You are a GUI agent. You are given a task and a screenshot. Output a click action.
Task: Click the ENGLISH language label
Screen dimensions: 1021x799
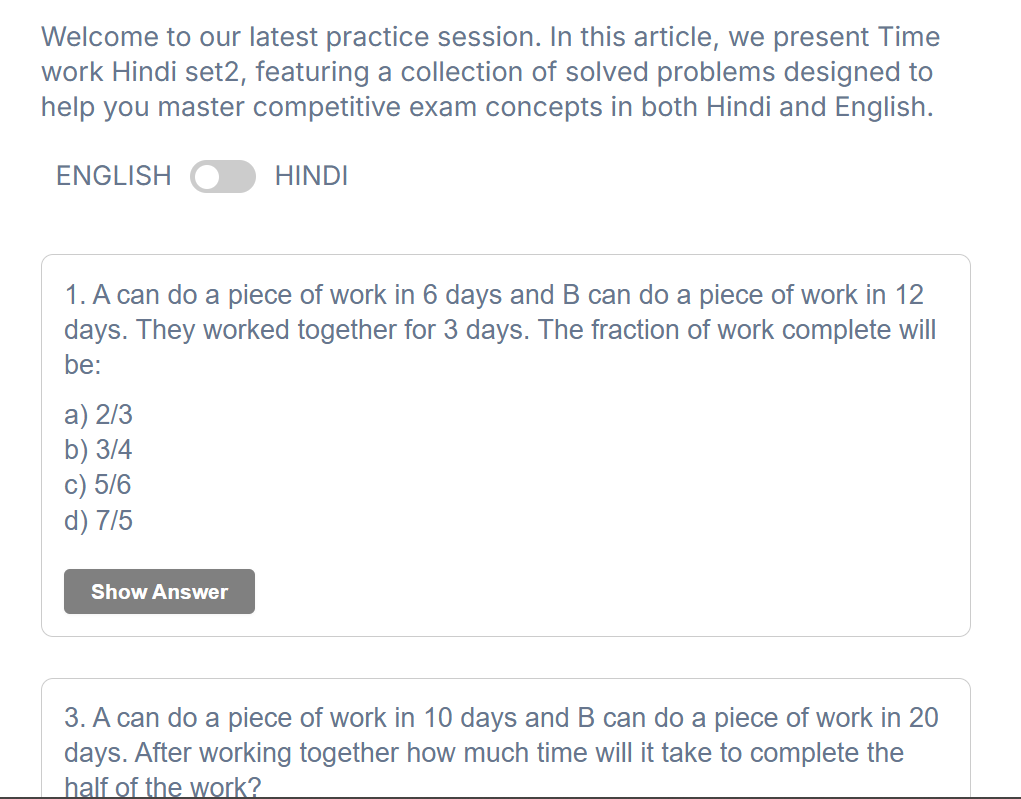(x=114, y=177)
